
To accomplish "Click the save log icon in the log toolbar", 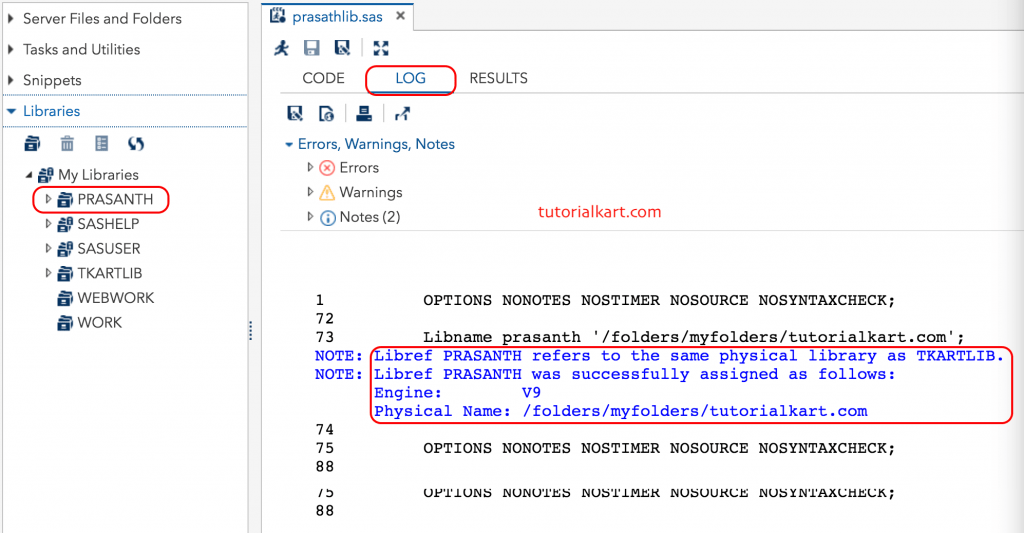I will pyautogui.click(x=295, y=114).
